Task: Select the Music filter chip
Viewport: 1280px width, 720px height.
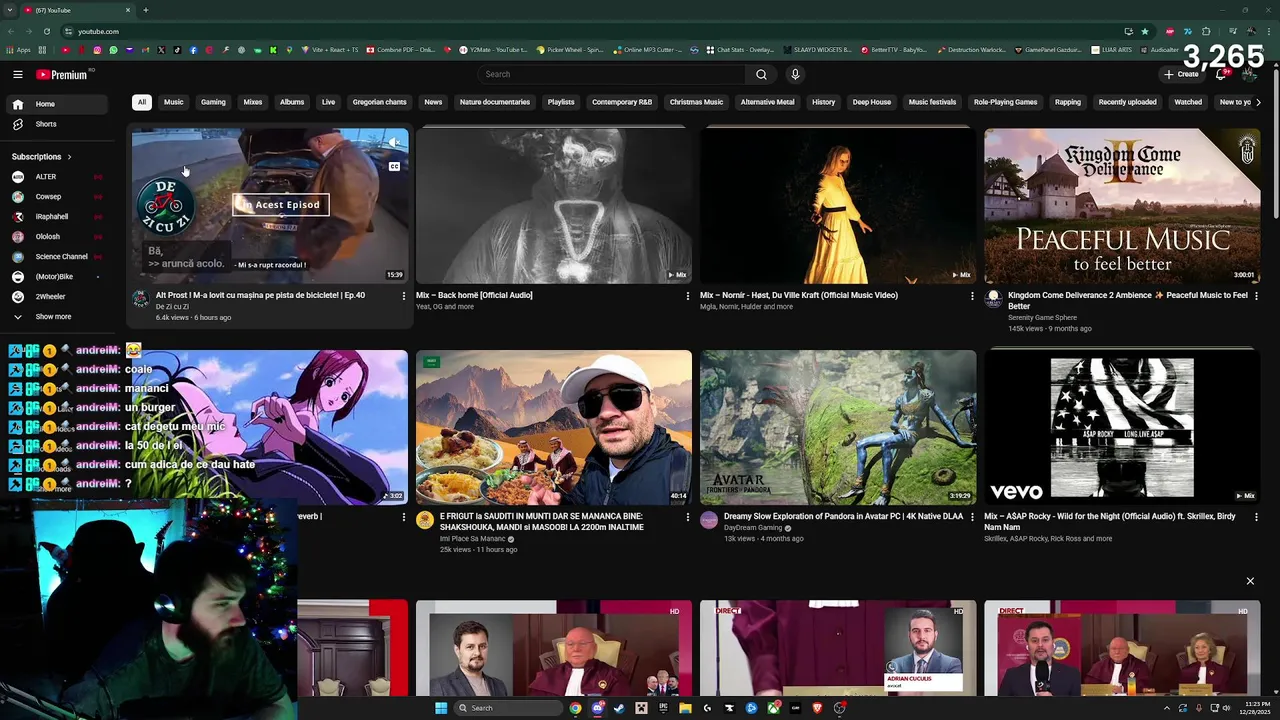Action: 174,102
